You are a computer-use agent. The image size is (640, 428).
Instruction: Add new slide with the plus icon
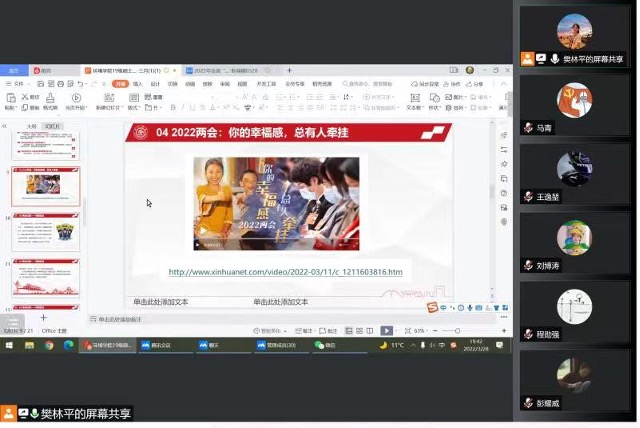pyautogui.click(x=43, y=318)
